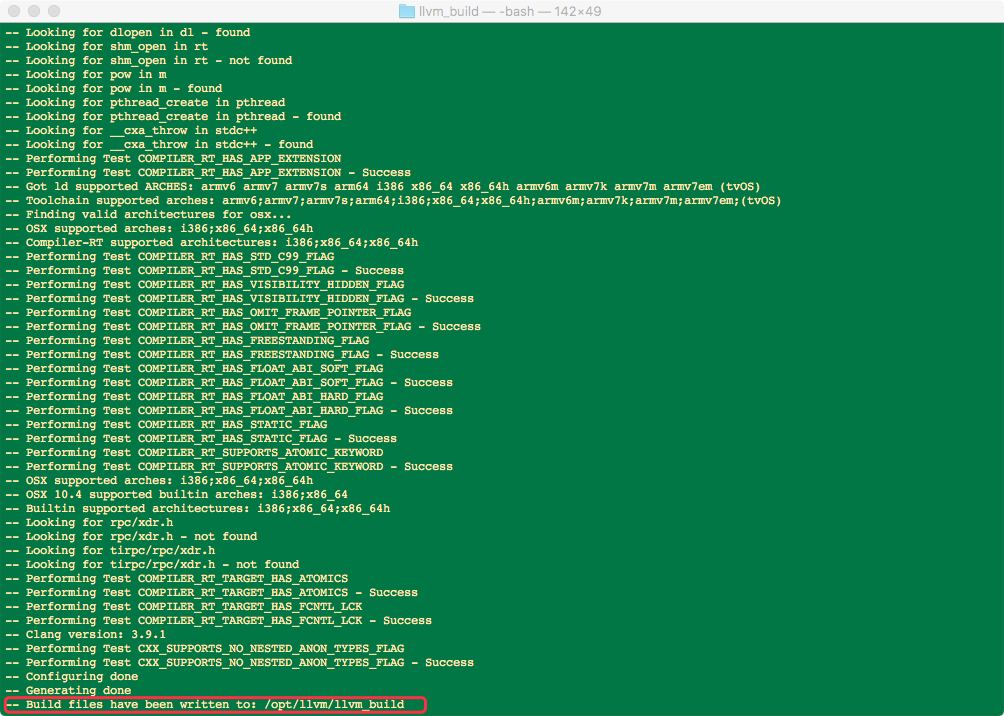Image resolution: width=1004 pixels, height=716 pixels.
Task: Click 'COMPILER_RT_HAS_VISIBILITY_HIDDEN_FLAG - Success' line
Action: point(239,299)
